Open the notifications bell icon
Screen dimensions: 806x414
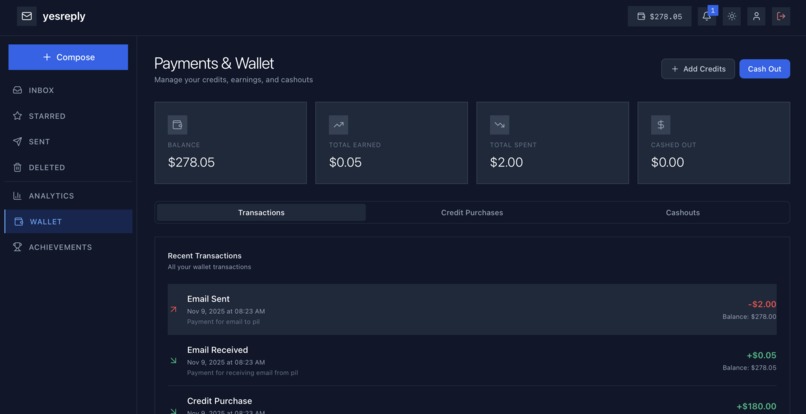(707, 16)
